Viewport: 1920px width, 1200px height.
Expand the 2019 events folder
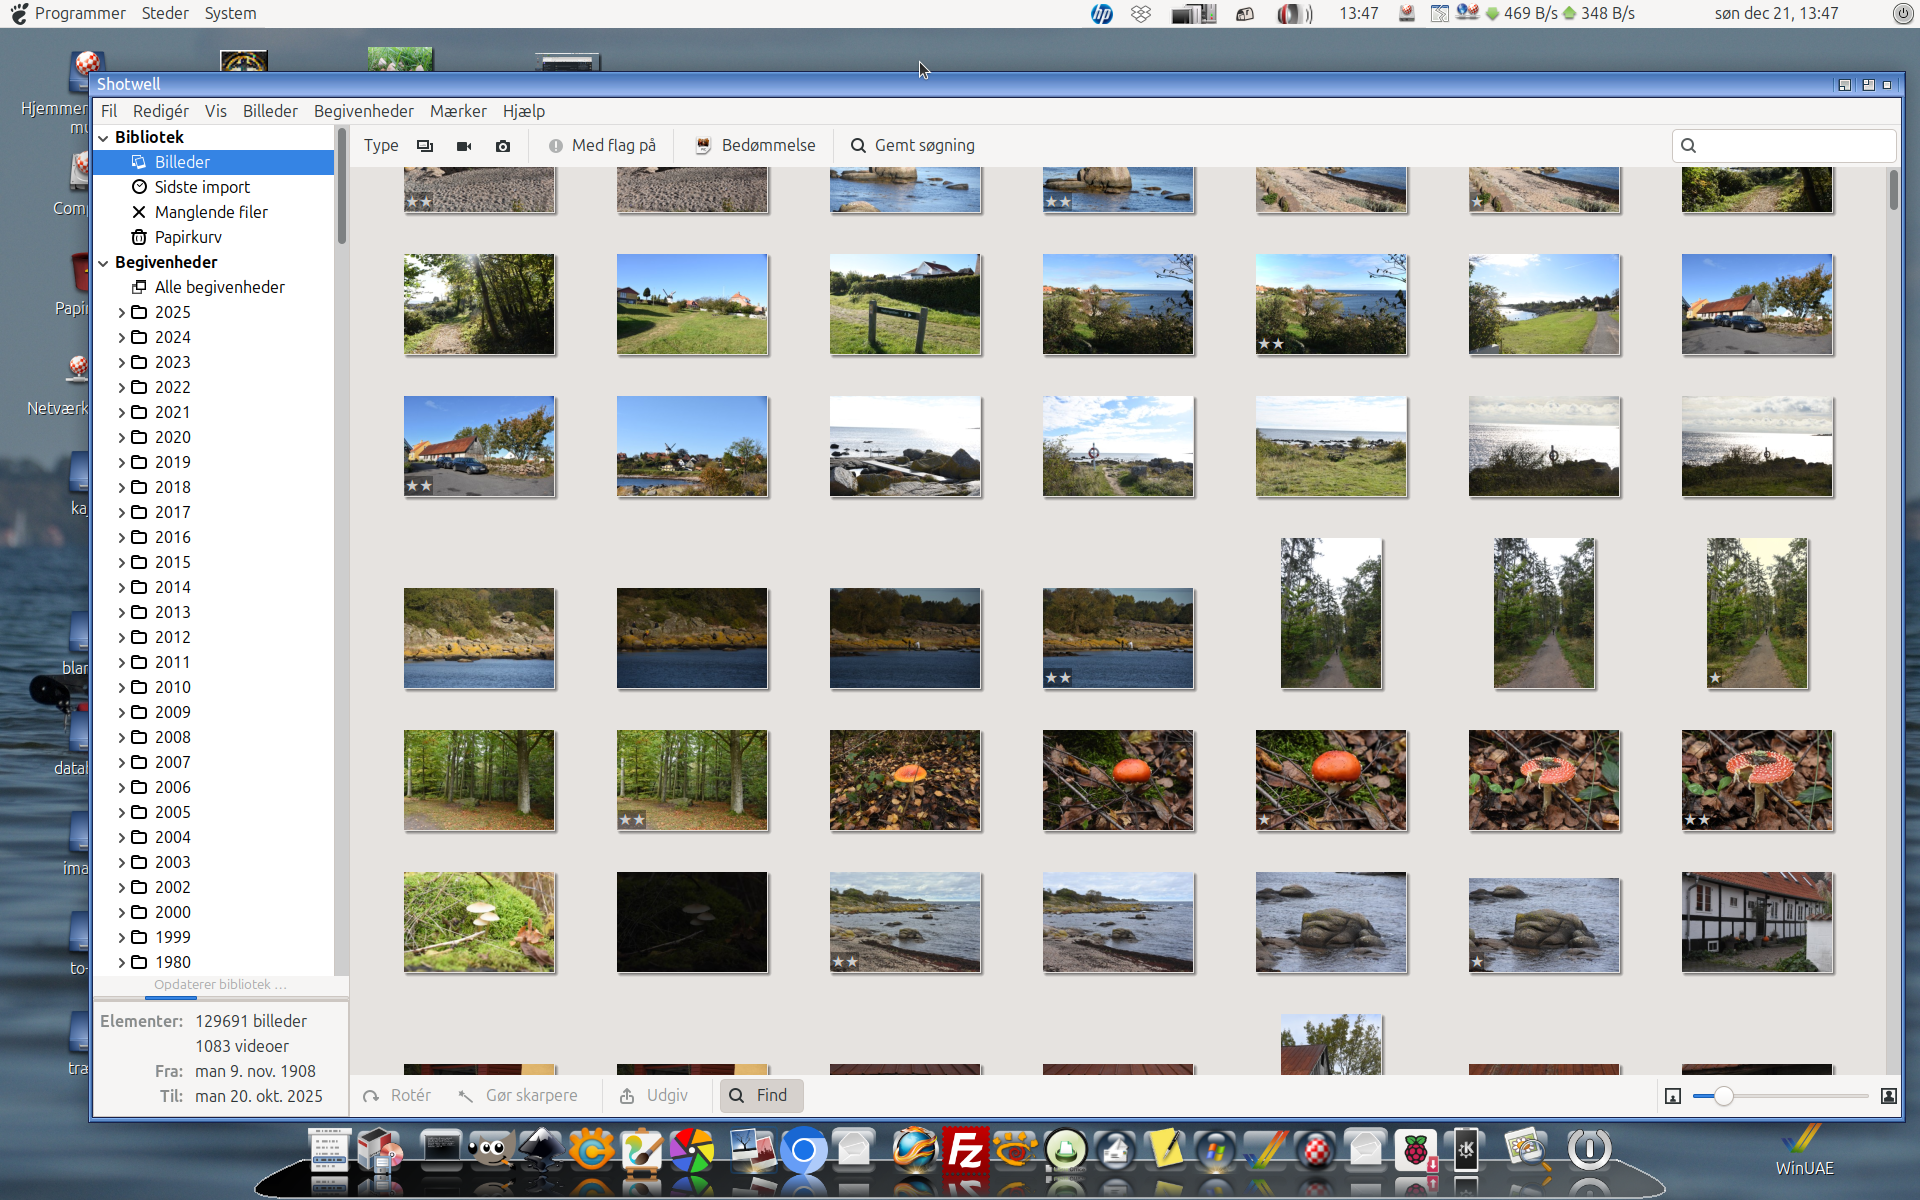(122, 463)
